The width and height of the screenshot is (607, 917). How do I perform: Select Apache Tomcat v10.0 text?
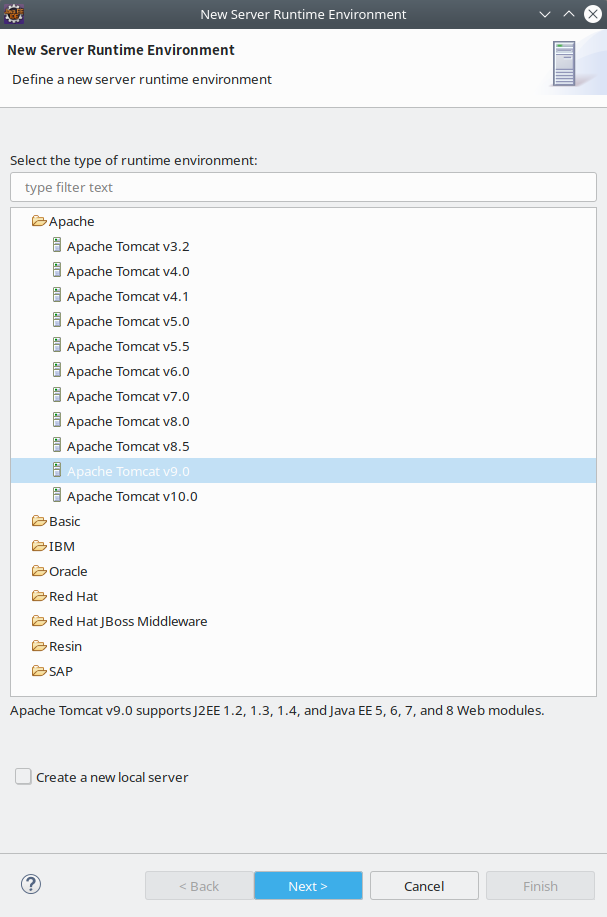click(132, 497)
